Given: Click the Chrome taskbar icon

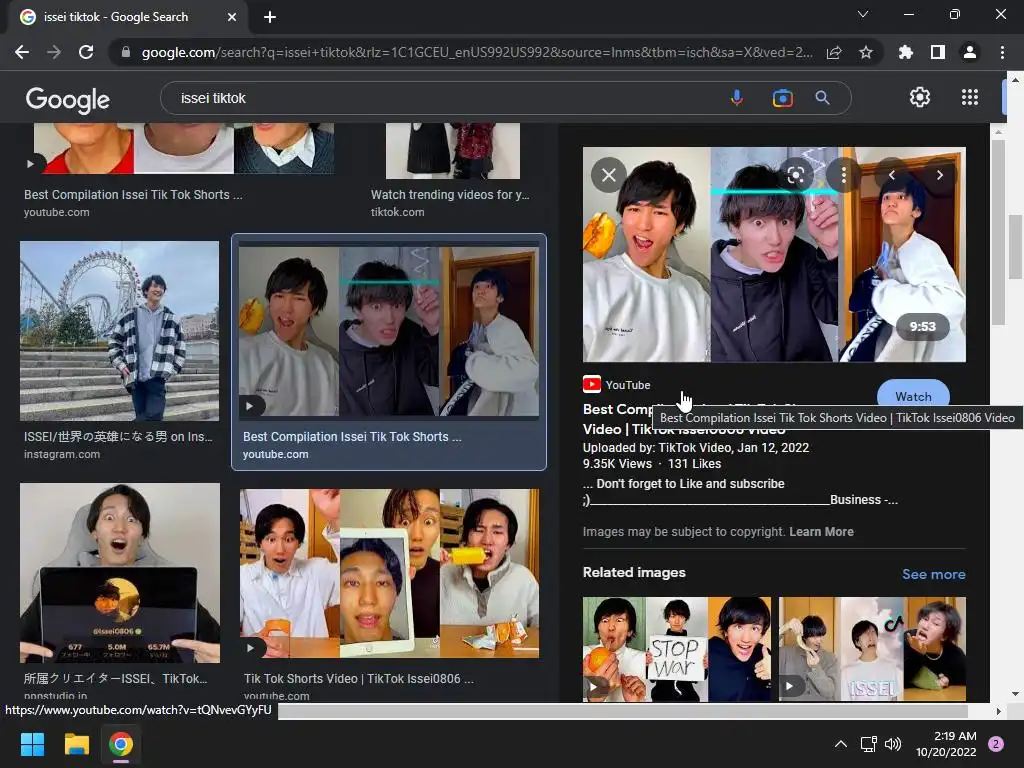Looking at the screenshot, I should click(121, 744).
